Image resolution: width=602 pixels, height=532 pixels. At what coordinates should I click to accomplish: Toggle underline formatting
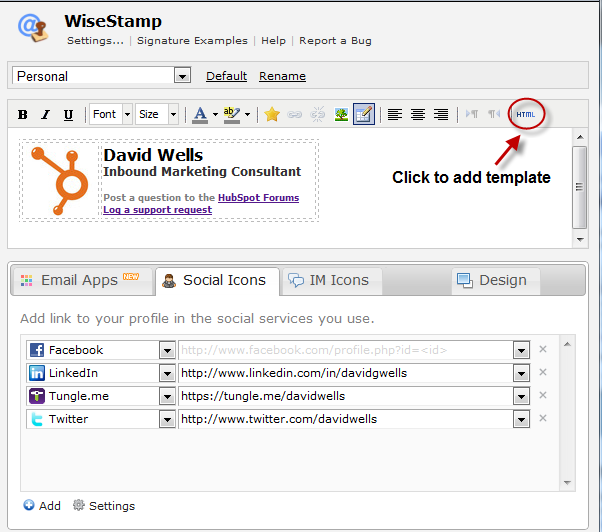[x=68, y=114]
